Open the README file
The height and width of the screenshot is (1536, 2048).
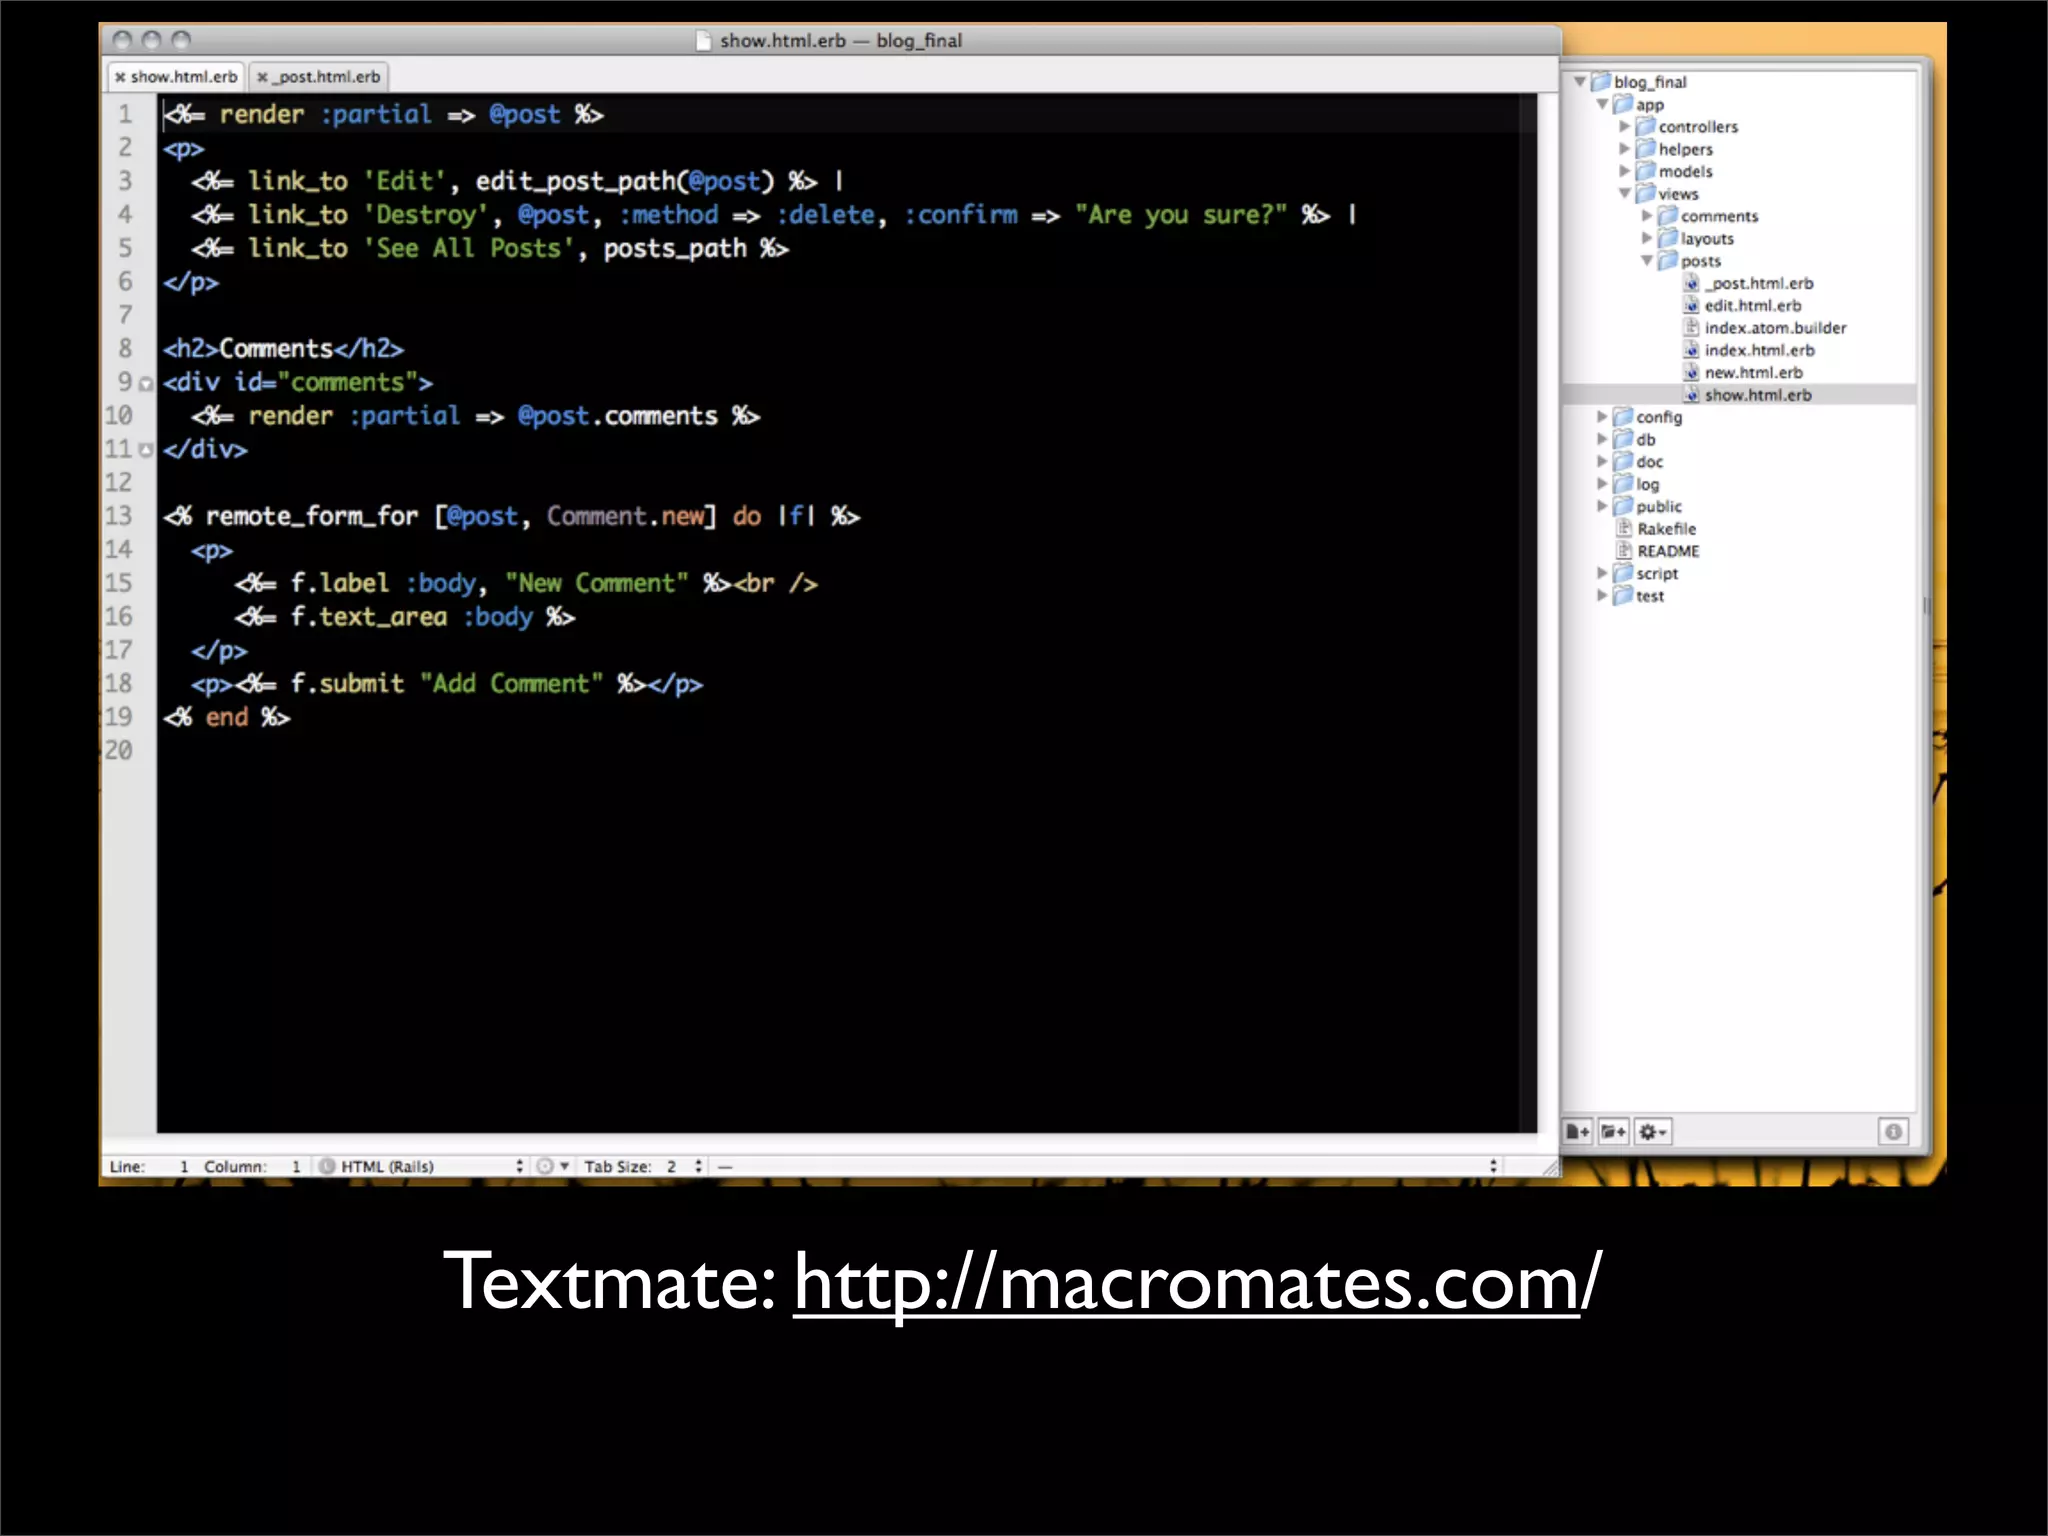[x=1668, y=551]
